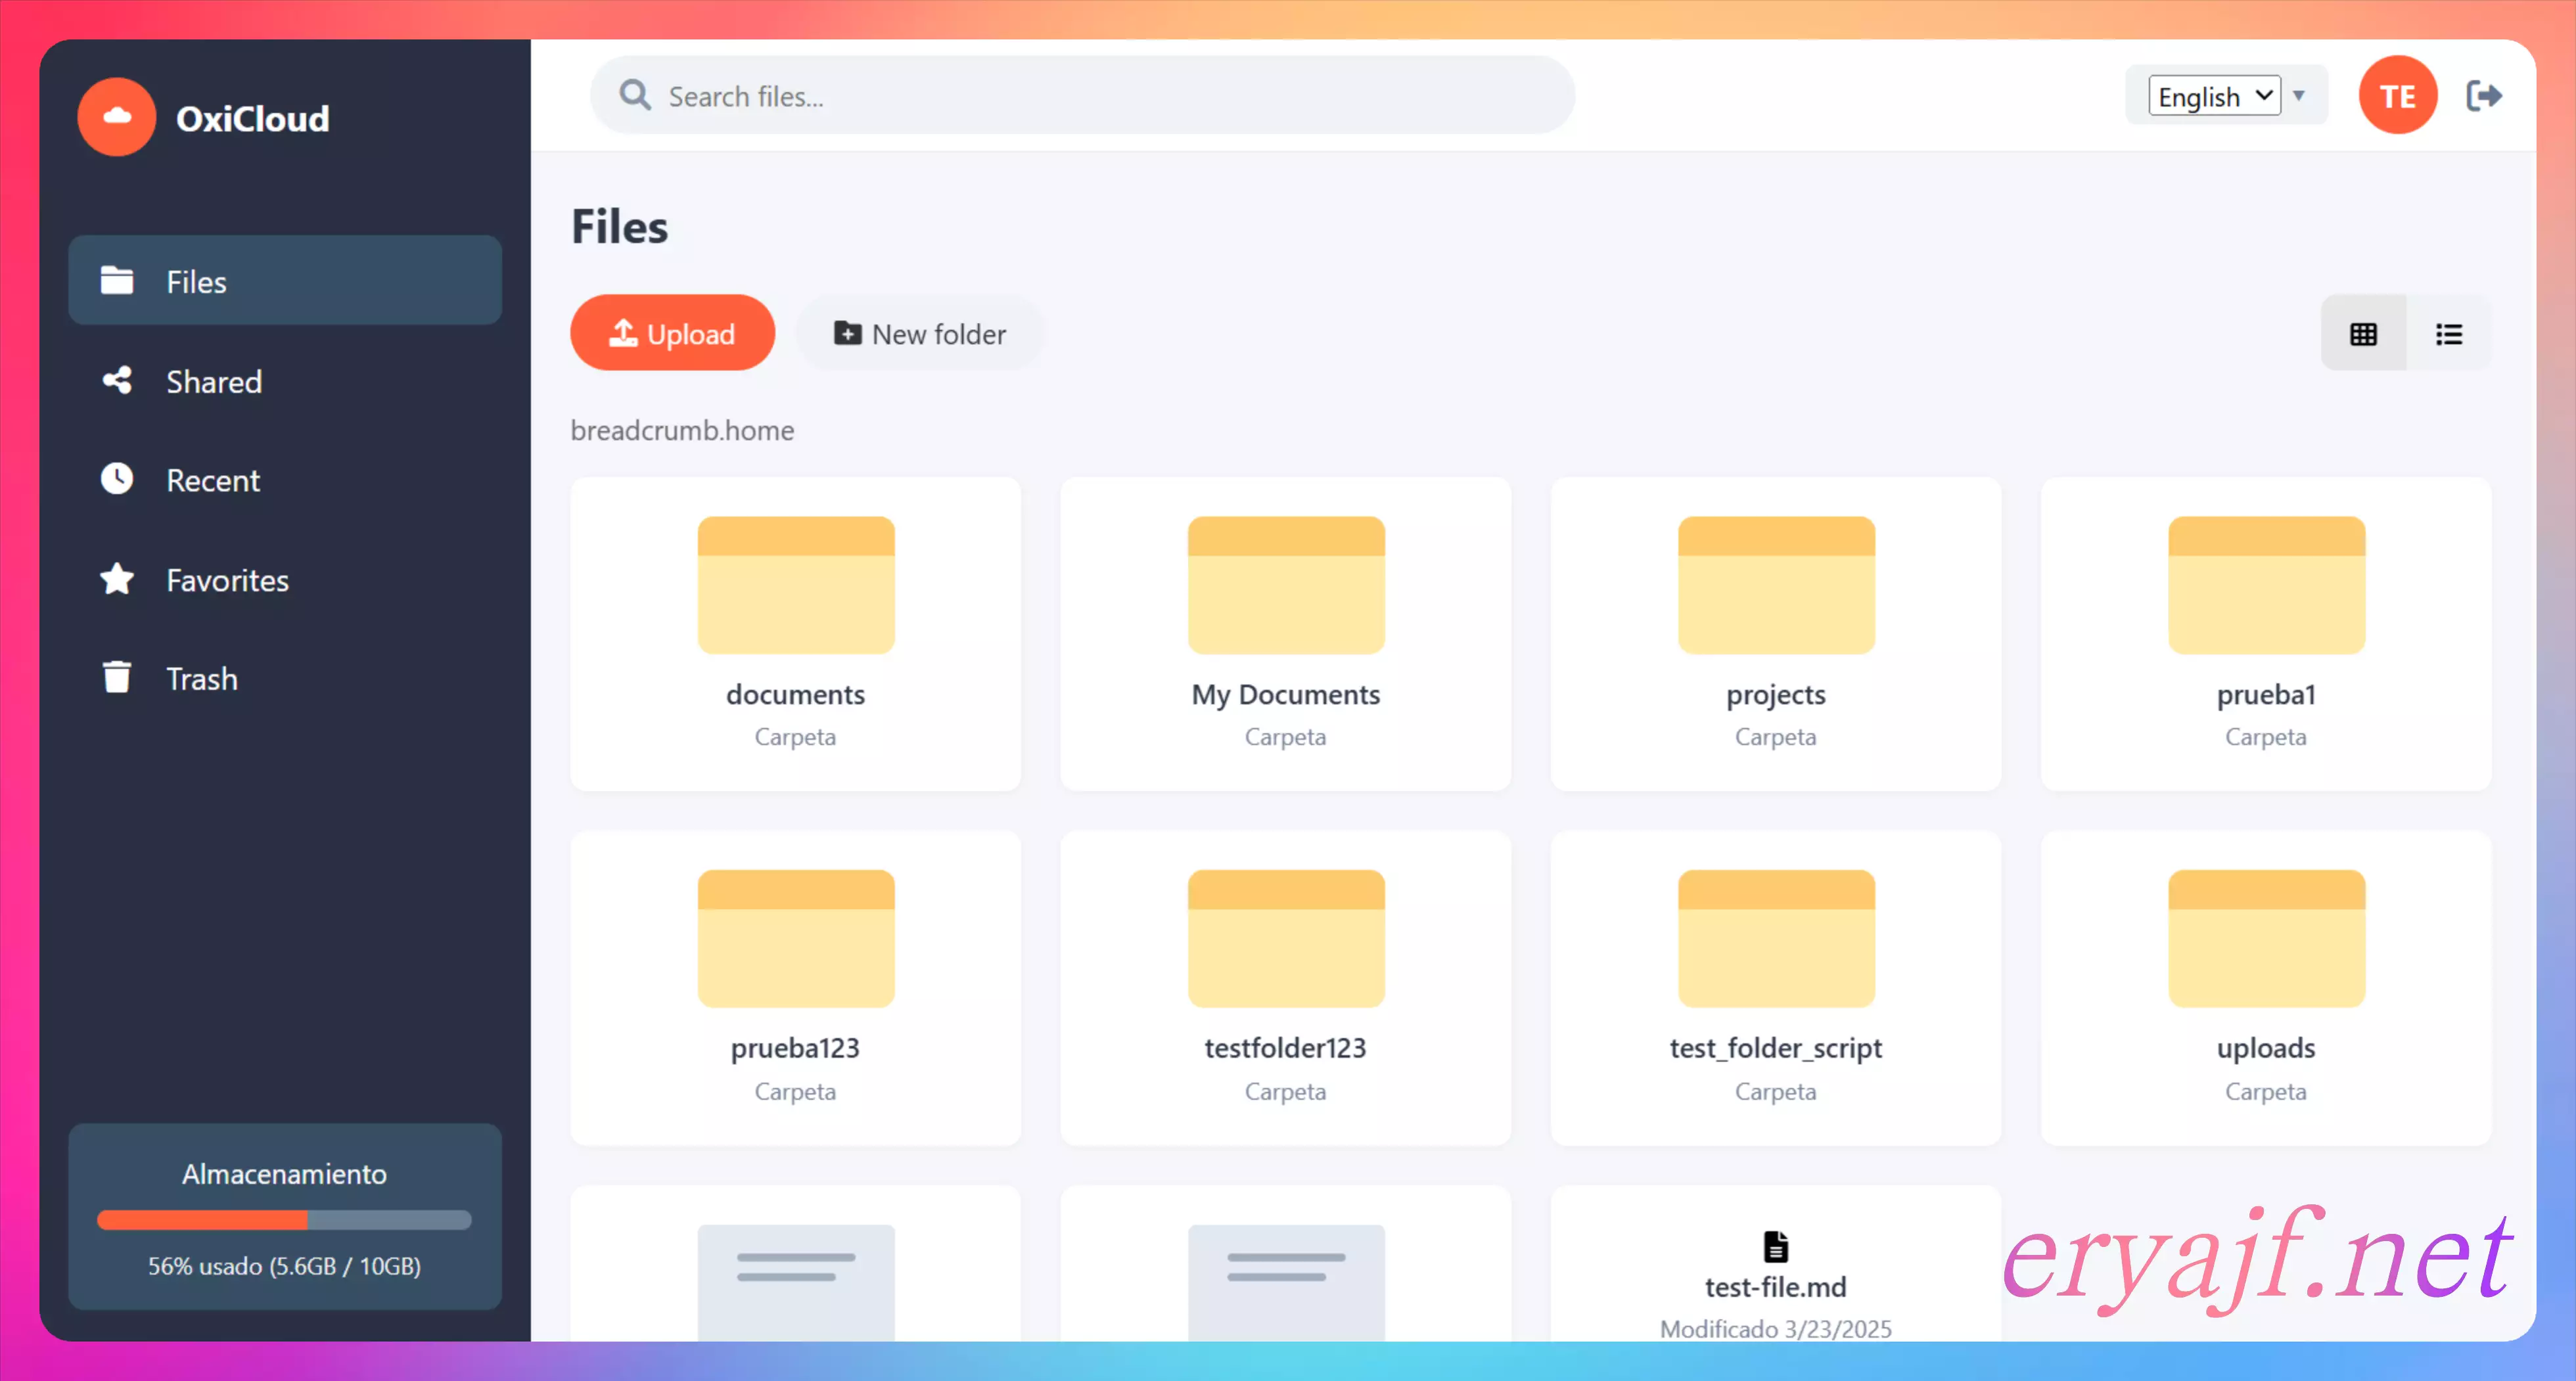Click the uploads folder name

[2266, 1048]
